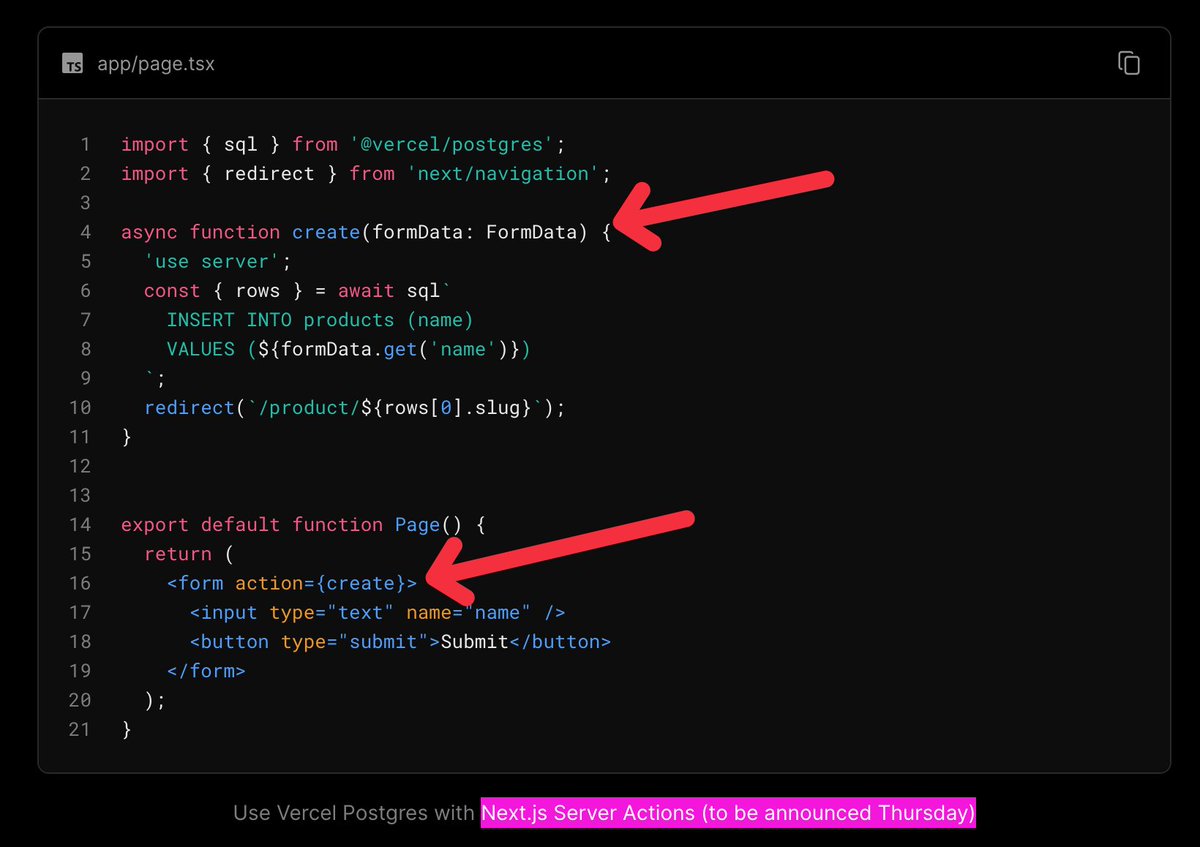Viewport: 1200px width, 847px height.
Task: Click the 'use server' directive
Action: (x=212, y=261)
